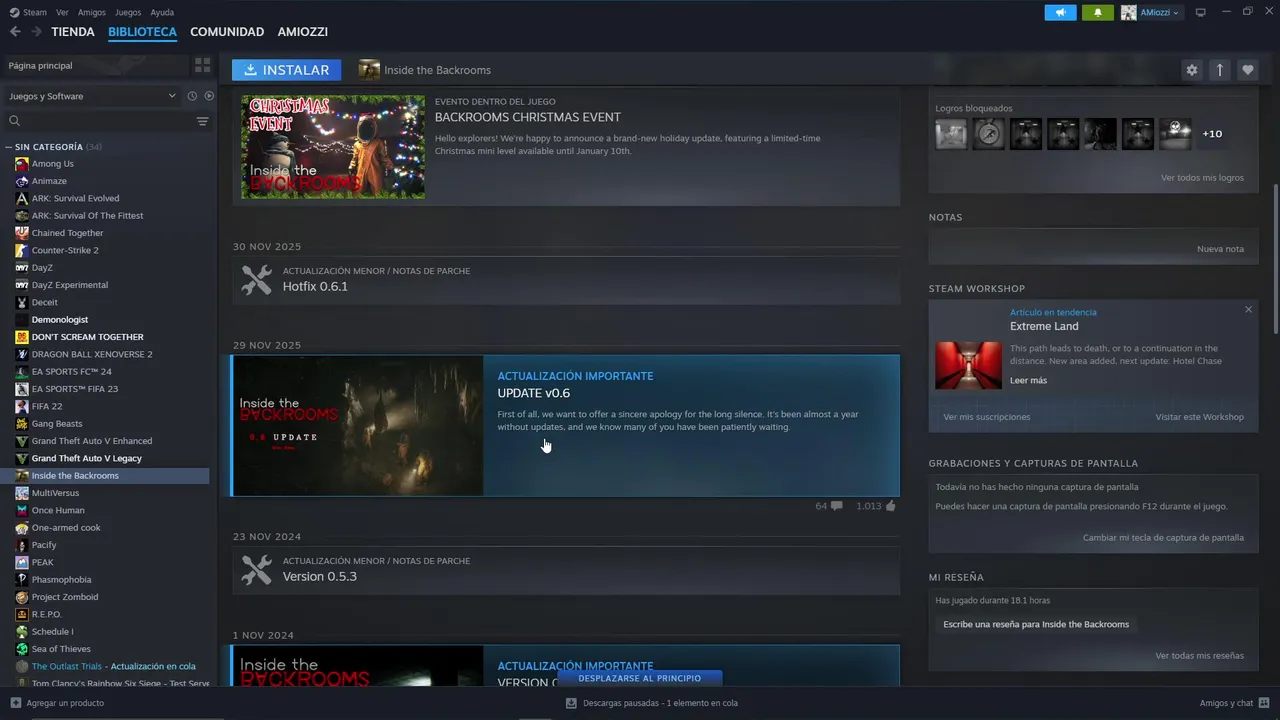Image resolution: width=1280 pixels, height=720 pixels.
Task: Click the page vertical scrollbar
Action: (1275, 260)
